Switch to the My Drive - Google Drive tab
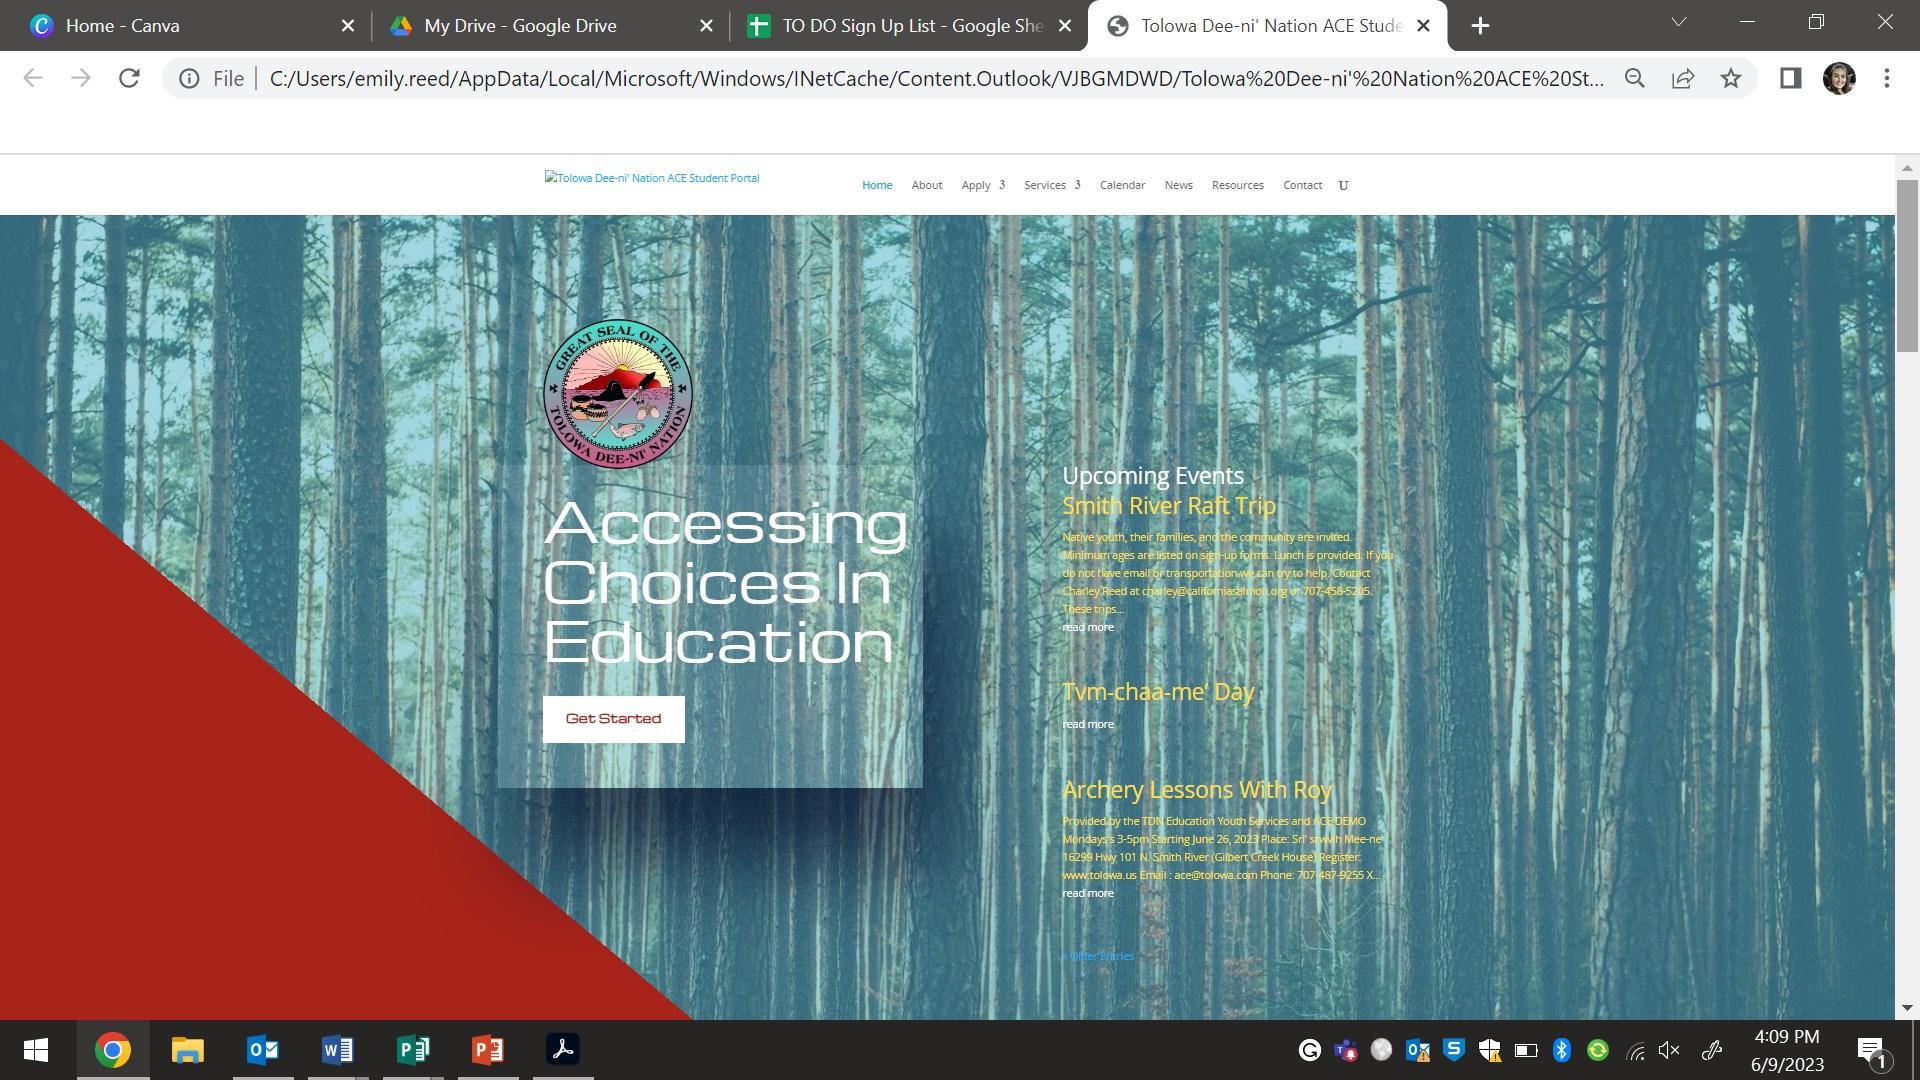 [520, 26]
